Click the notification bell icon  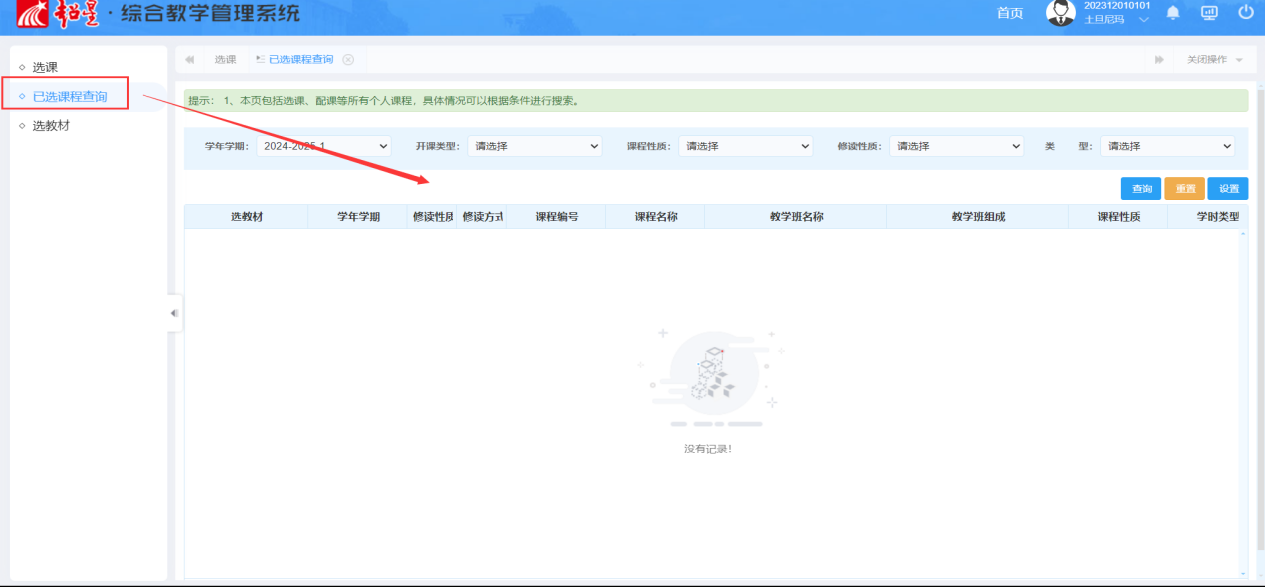pos(1173,13)
